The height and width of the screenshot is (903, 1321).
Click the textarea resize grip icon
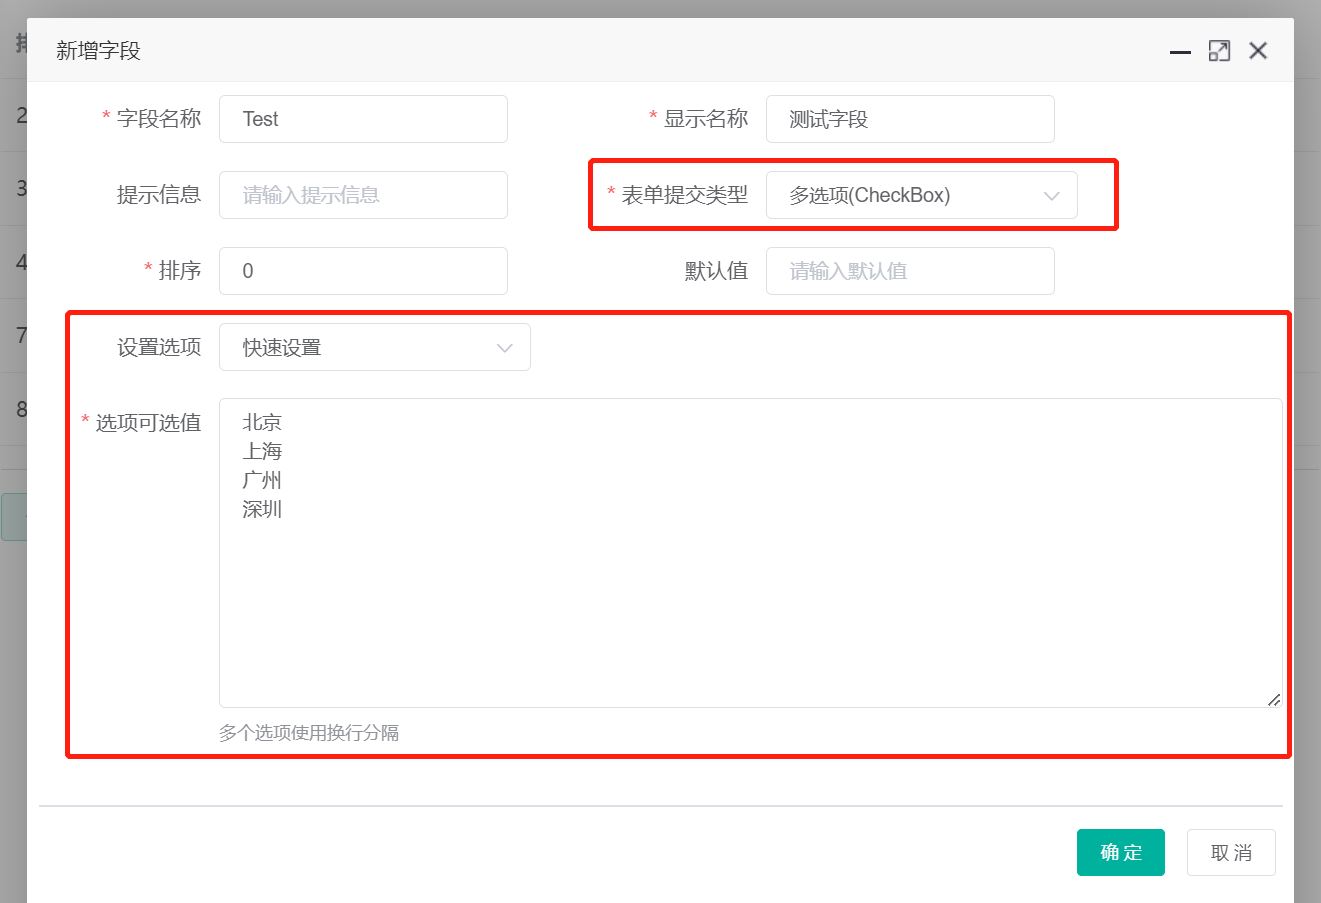click(1274, 698)
